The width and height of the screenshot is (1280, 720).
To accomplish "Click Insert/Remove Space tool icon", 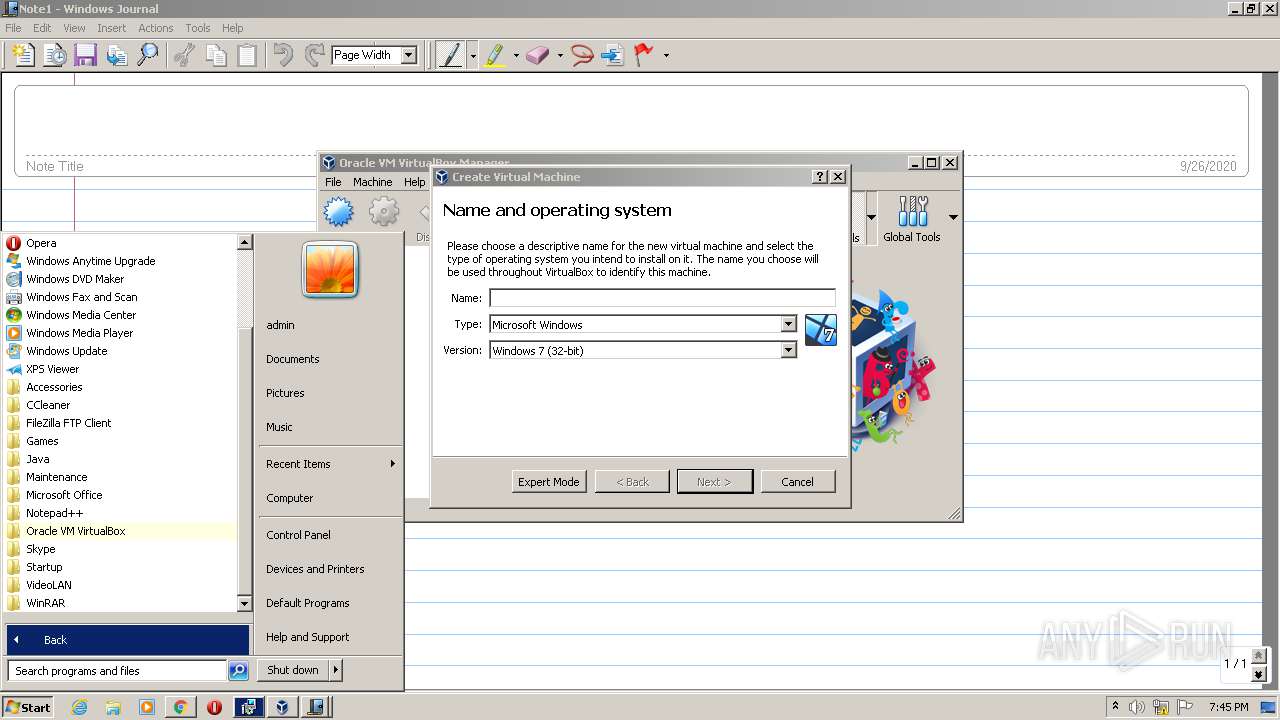I will 612,55.
